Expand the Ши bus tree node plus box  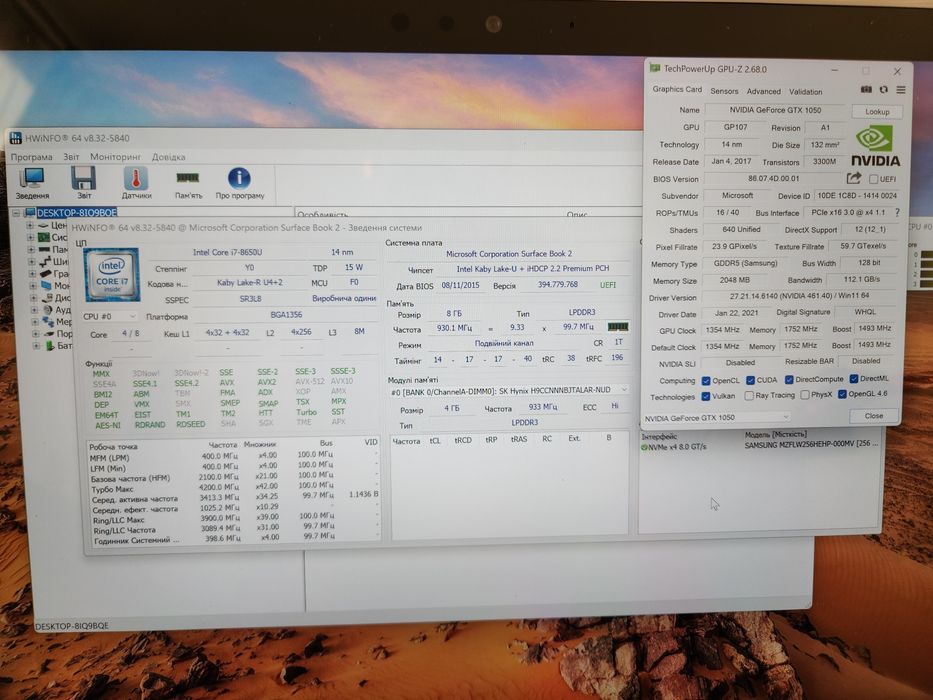click(31, 262)
